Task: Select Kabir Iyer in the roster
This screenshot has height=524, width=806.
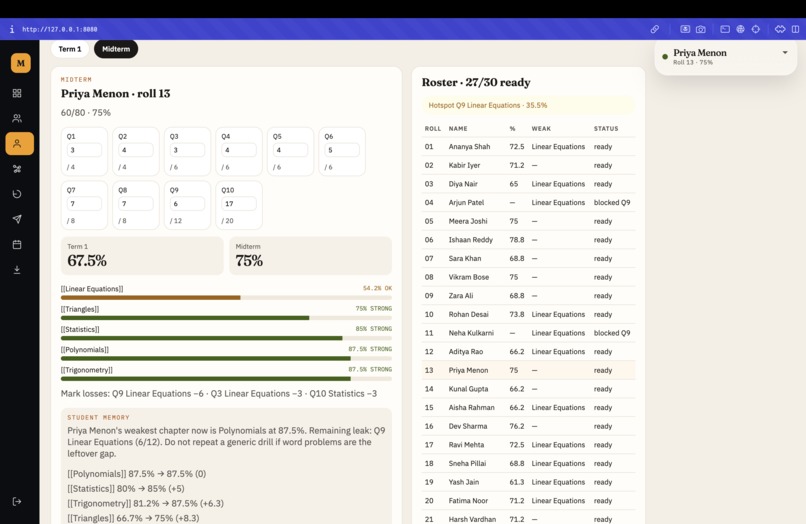Action: [528, 165]
